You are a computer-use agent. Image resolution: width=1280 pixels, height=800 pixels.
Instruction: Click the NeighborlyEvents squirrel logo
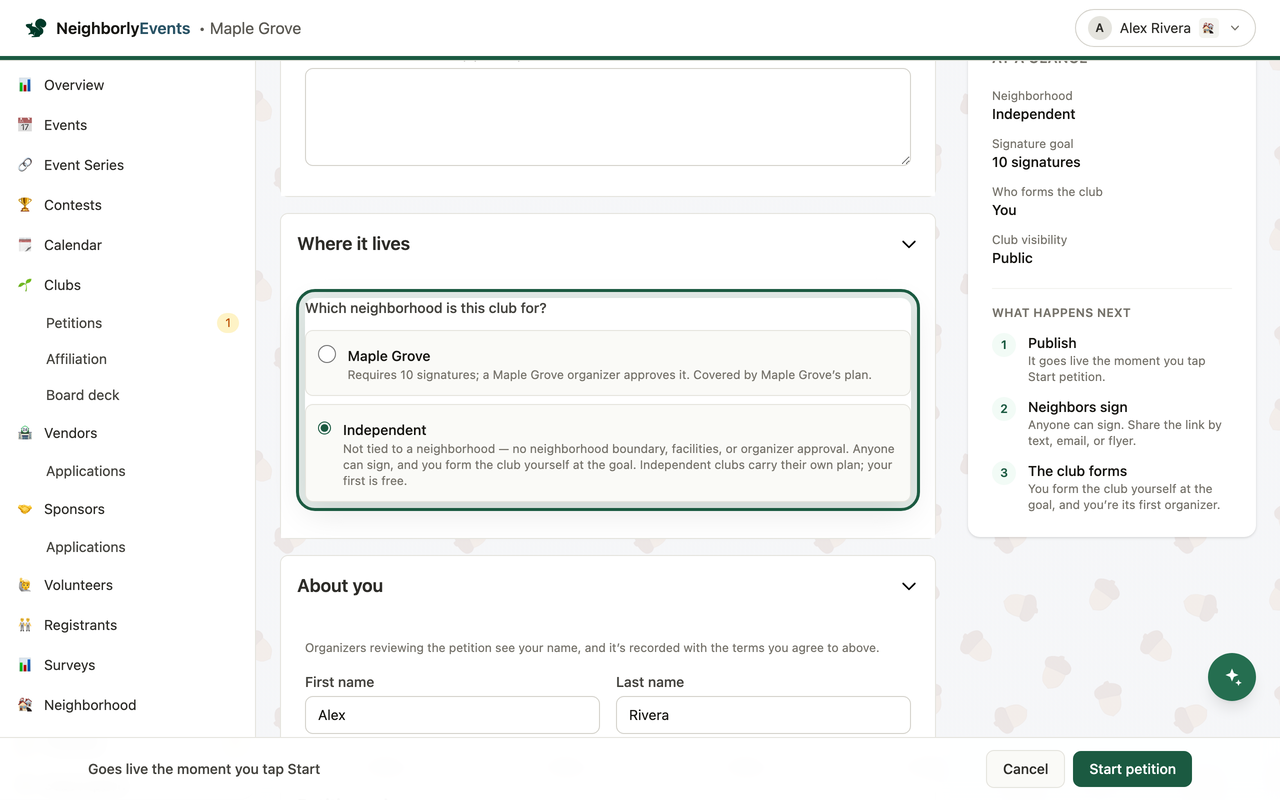[x=36, y=28]
